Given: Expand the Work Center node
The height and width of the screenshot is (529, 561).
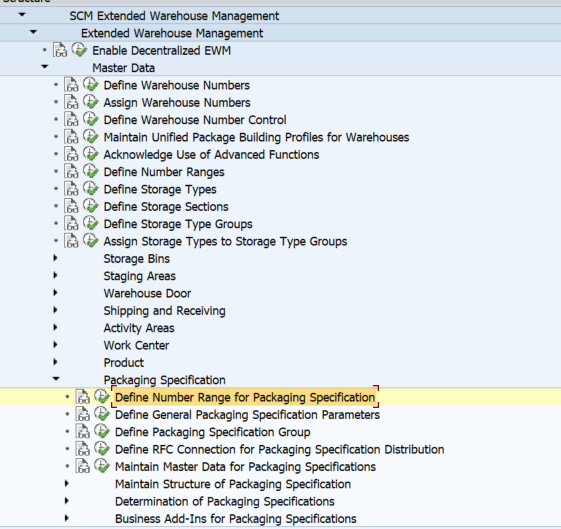Looking at the screenshot, I should [x=55, y=345].
